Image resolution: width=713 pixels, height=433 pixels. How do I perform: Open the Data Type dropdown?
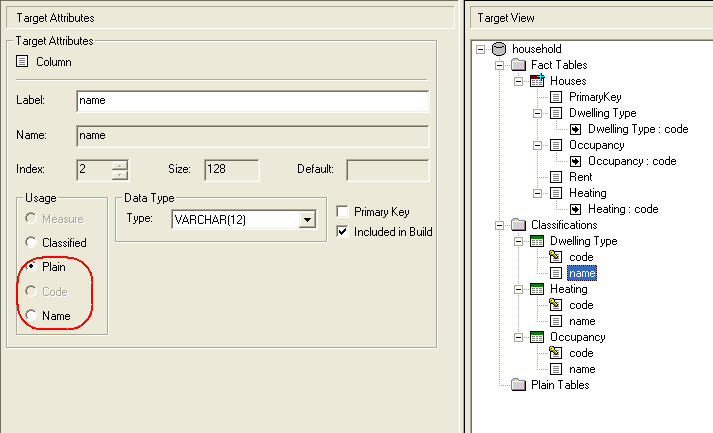[x=308, y=219]
